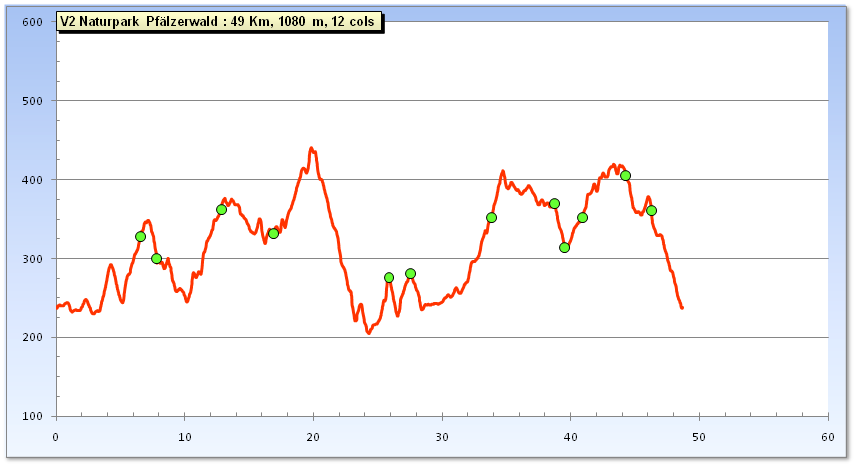The height and width of the screenshot is (467, 856).
Task: Click the 40 label on the distance axis
Action: tap(570, 437)
